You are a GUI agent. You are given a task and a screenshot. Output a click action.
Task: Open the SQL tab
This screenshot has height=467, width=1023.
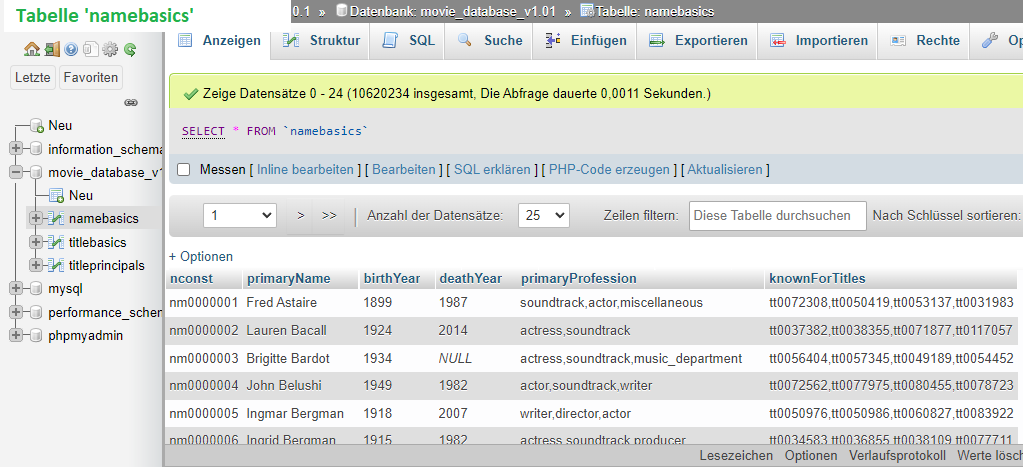[408, 40]
